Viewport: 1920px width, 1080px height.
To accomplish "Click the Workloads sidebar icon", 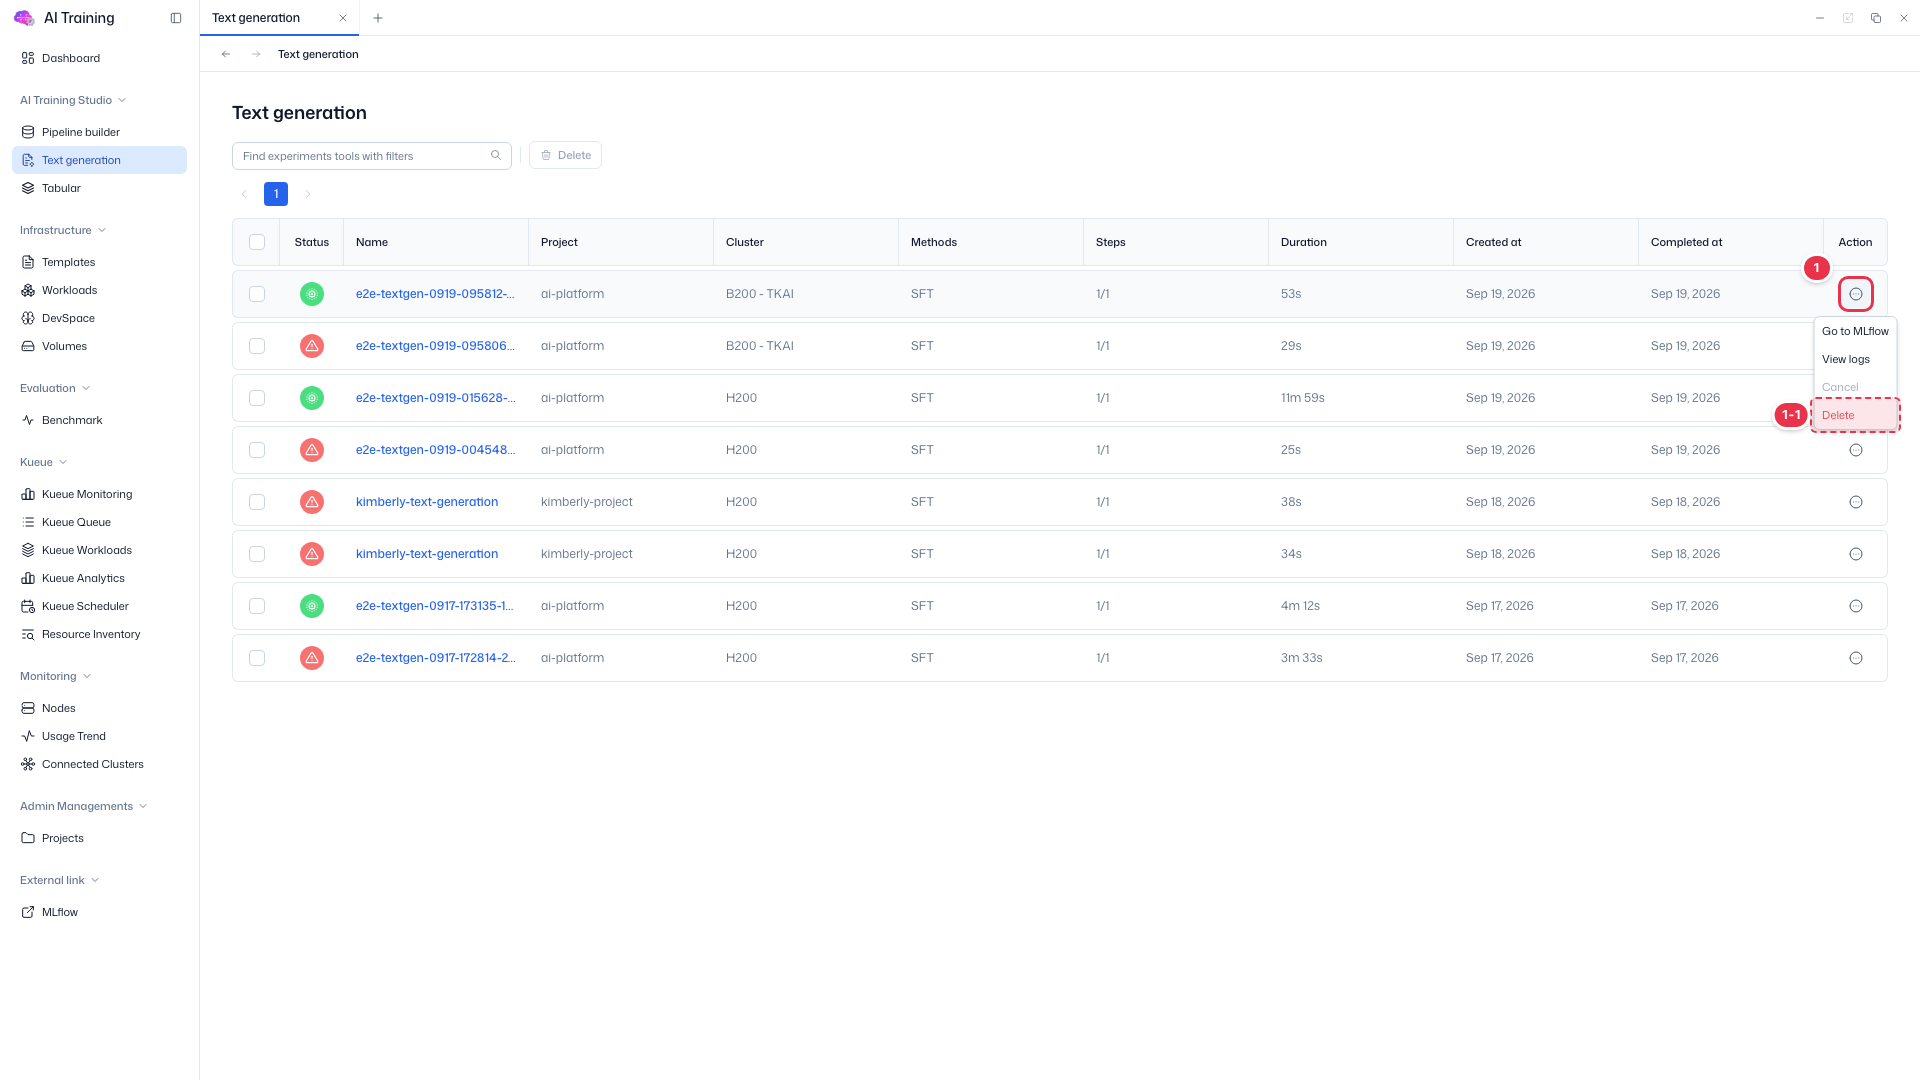I will coord(28,290).
